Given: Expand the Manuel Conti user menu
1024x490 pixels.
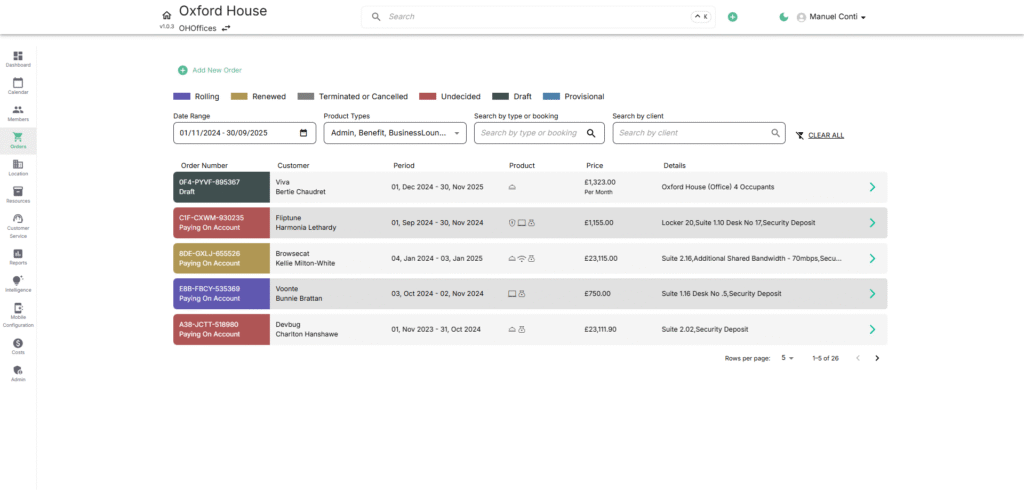Looking at the screenshot, I should tap(830, 17).
